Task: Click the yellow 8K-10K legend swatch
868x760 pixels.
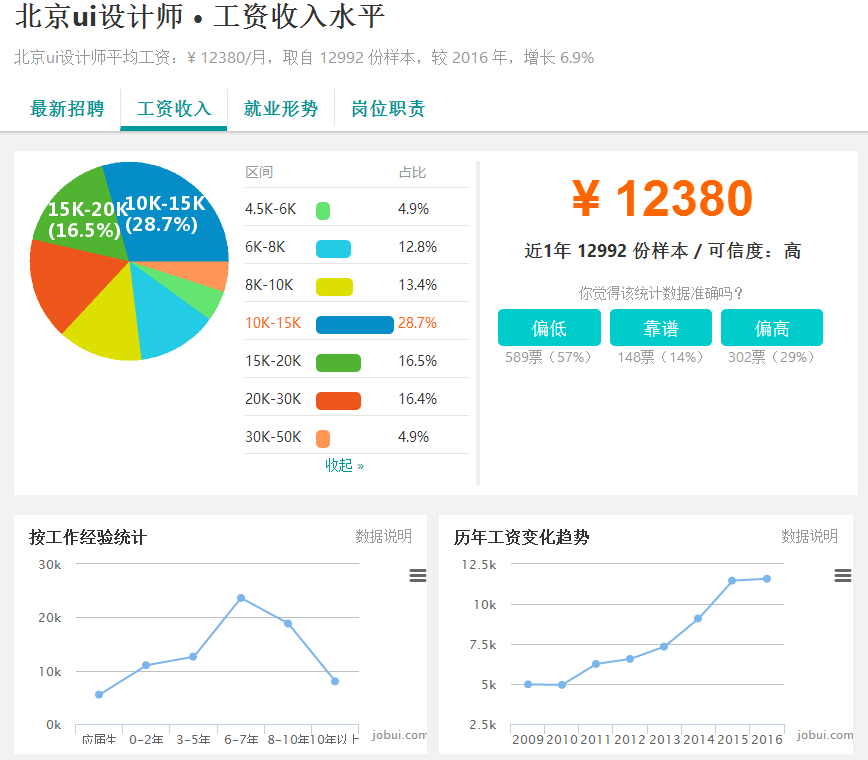Action: pyautogui.click(x=334, y=287)
